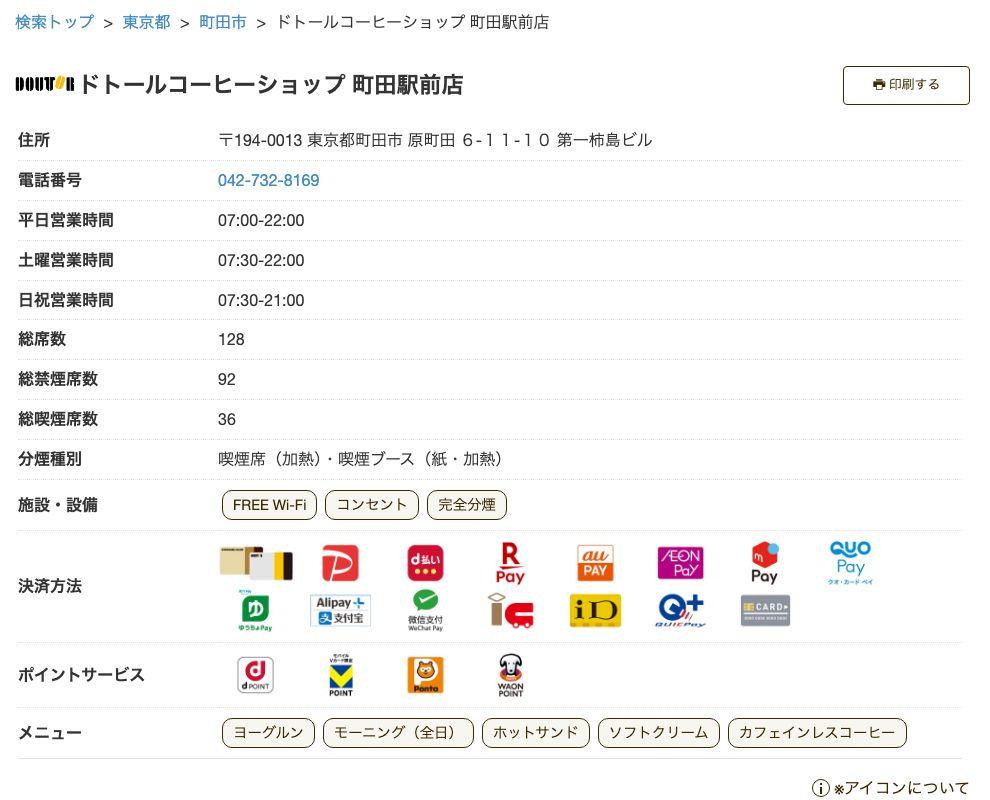This screenshot has height=800, width=990.
Task: Click the Rakuten Pay icon
Action: 510,563
